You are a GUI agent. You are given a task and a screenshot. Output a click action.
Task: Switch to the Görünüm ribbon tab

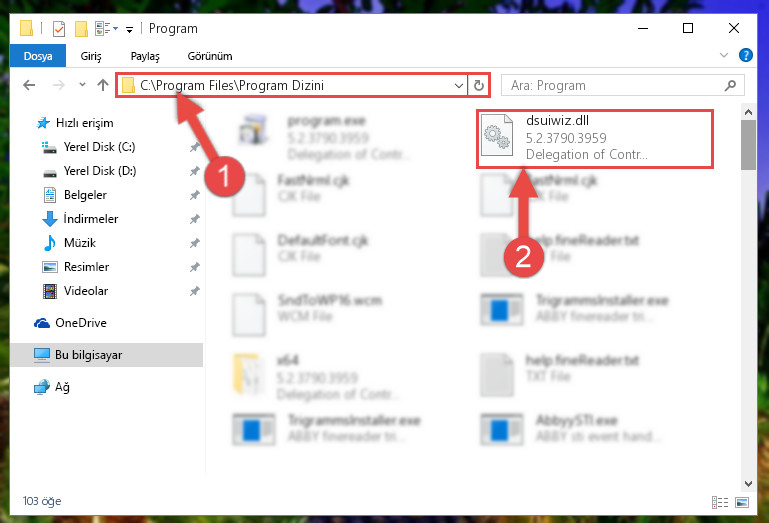[x=210, y=56]
